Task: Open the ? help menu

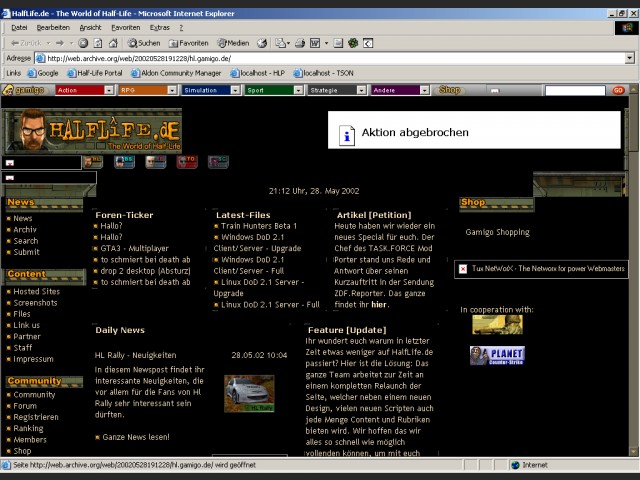Action: (181, 28)
